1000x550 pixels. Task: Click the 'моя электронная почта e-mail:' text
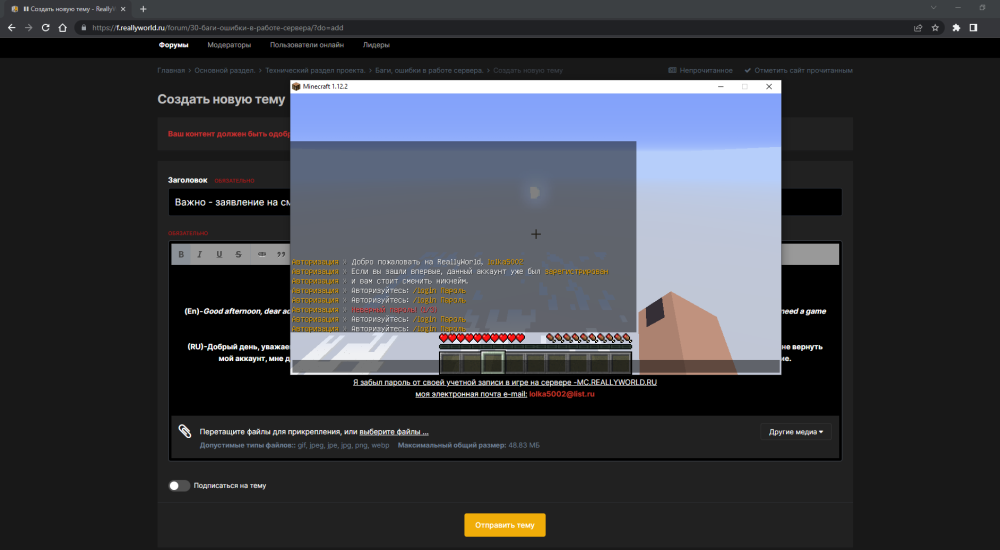tap(471, 394)
